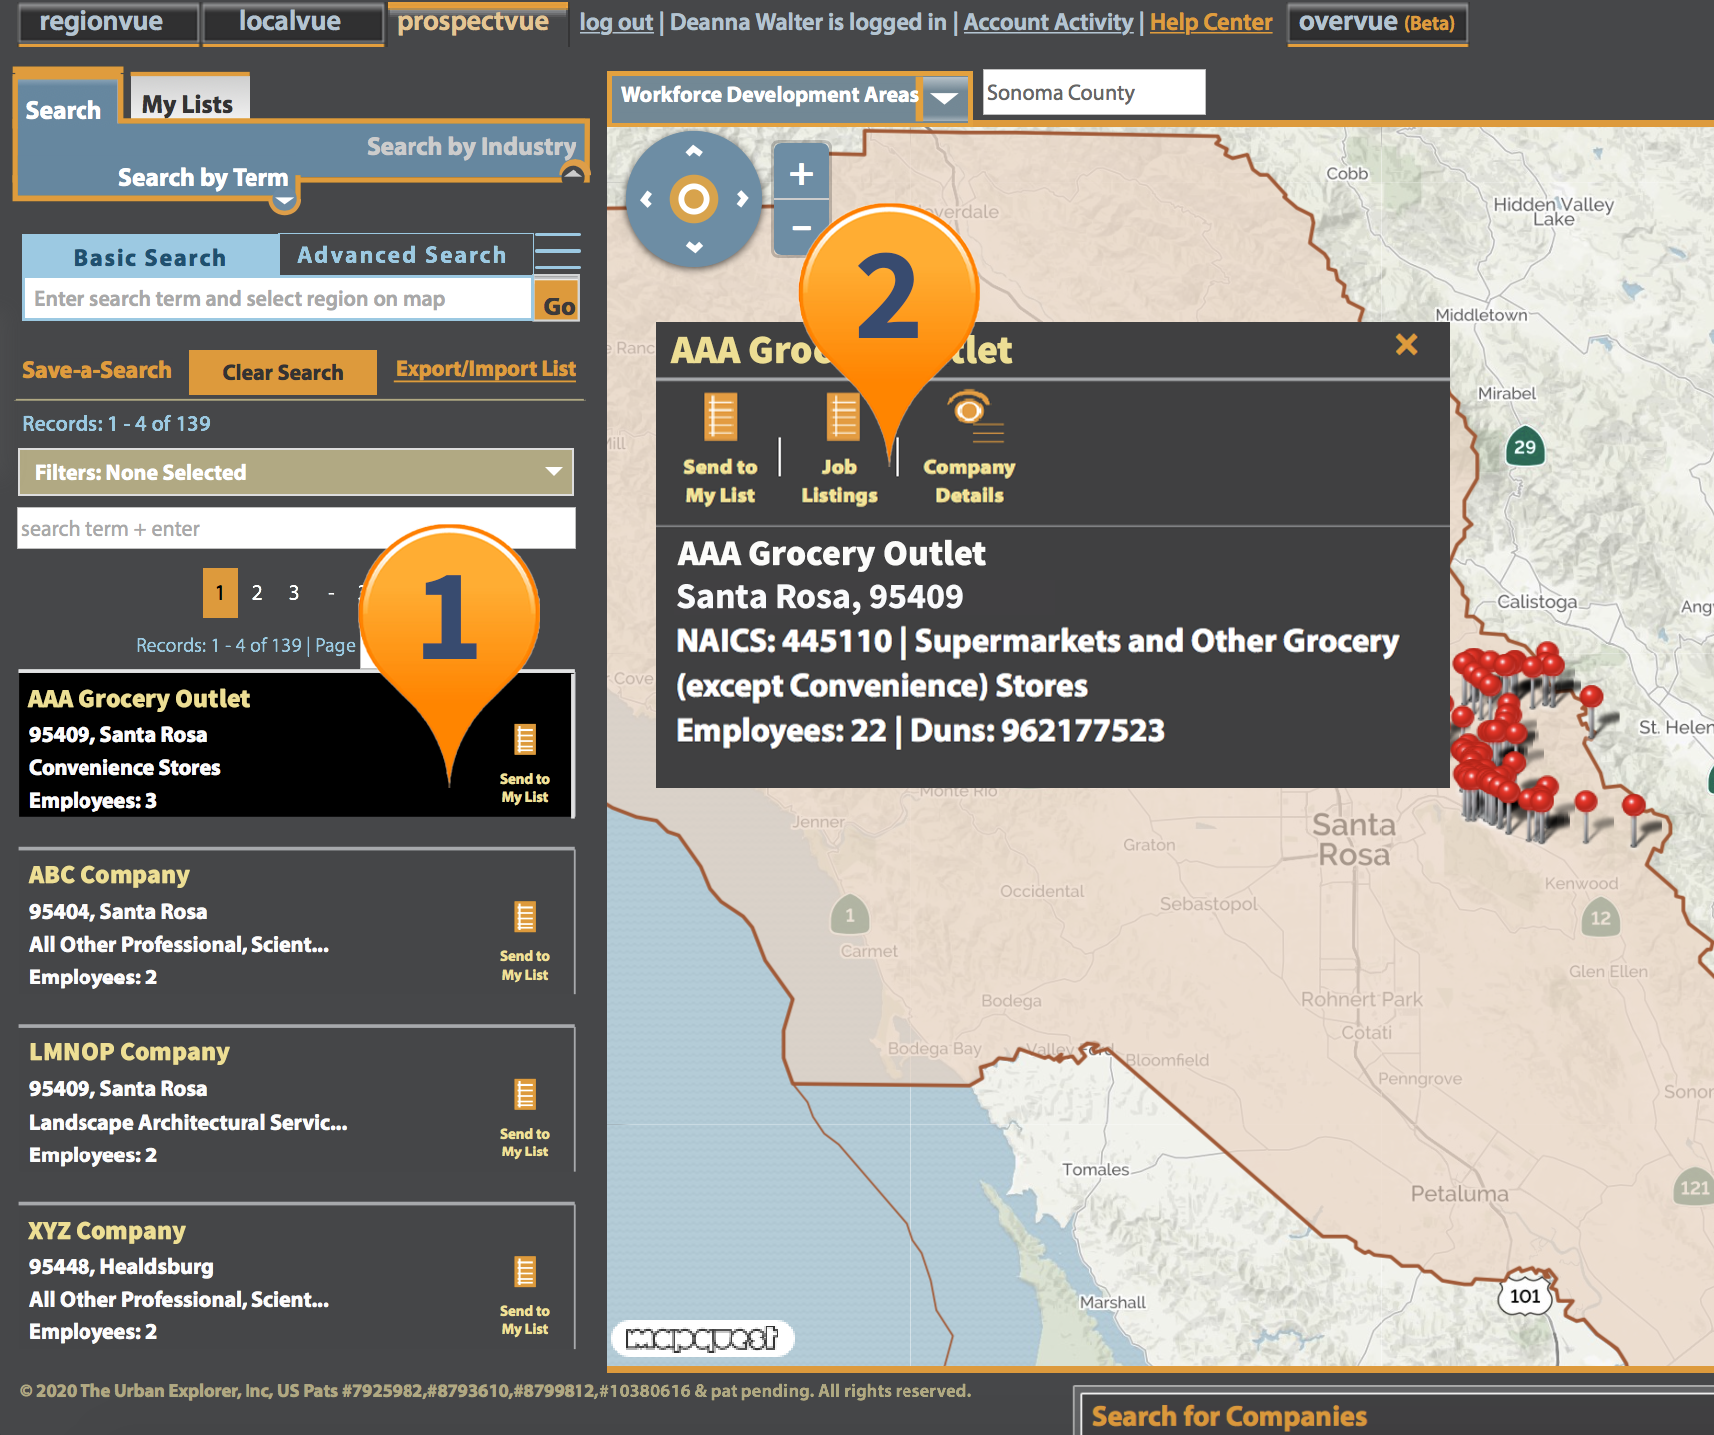Screen dimensions: 1714x1435
Task: Recenter map with the orange circle
Action: [x=694, y=199]
